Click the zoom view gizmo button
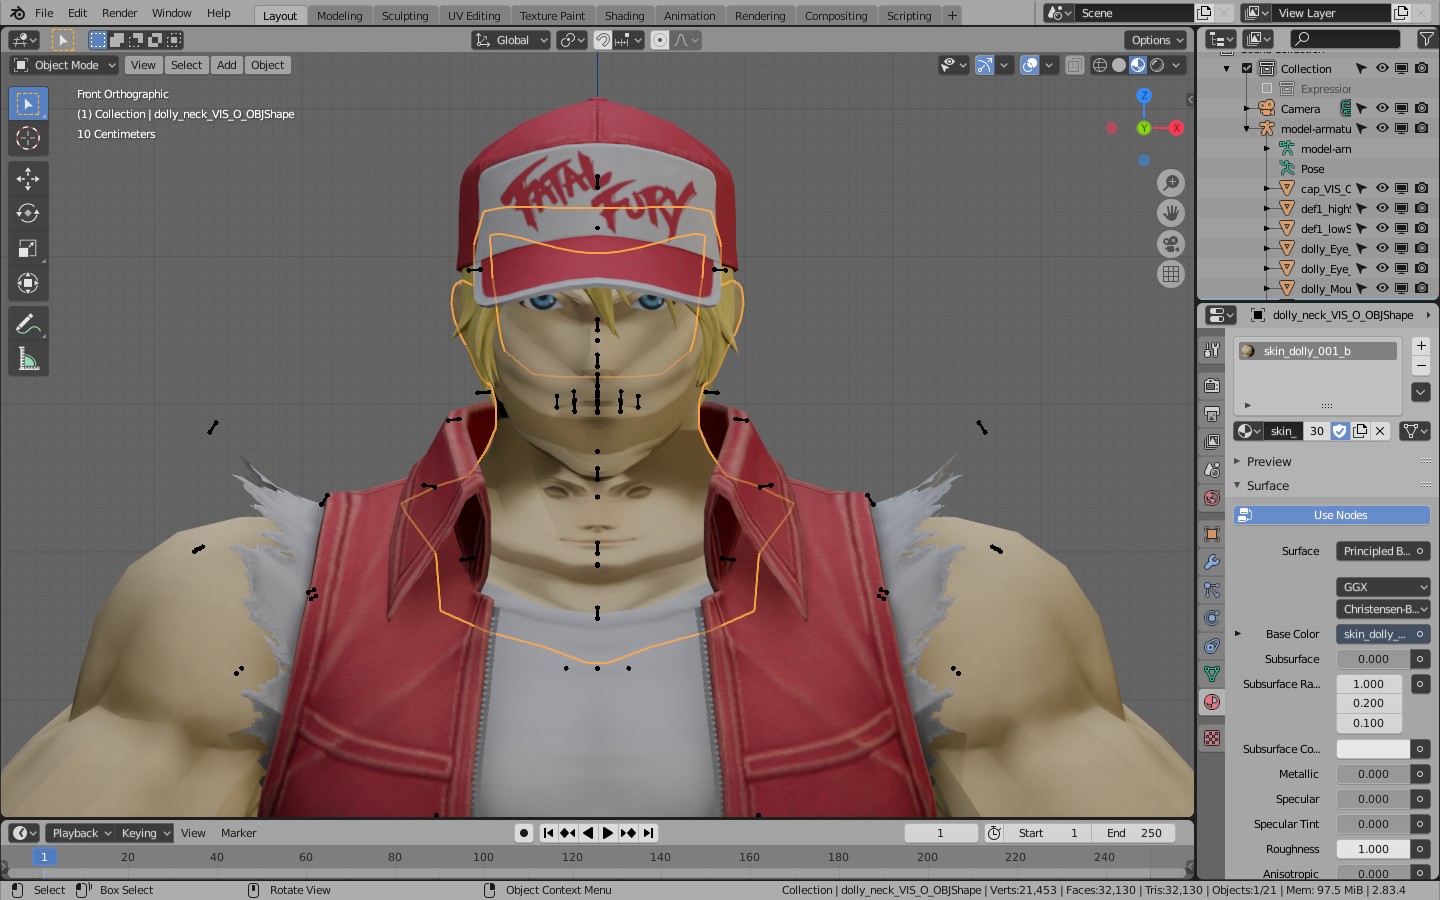Viewport: 1440px width, 900px height. coord(1171,183)
